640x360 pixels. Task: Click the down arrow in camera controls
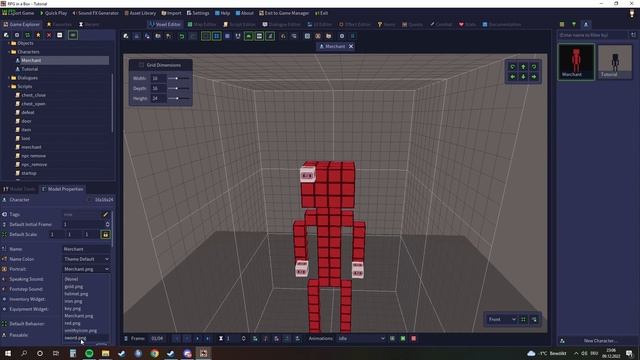coord(523,77)
